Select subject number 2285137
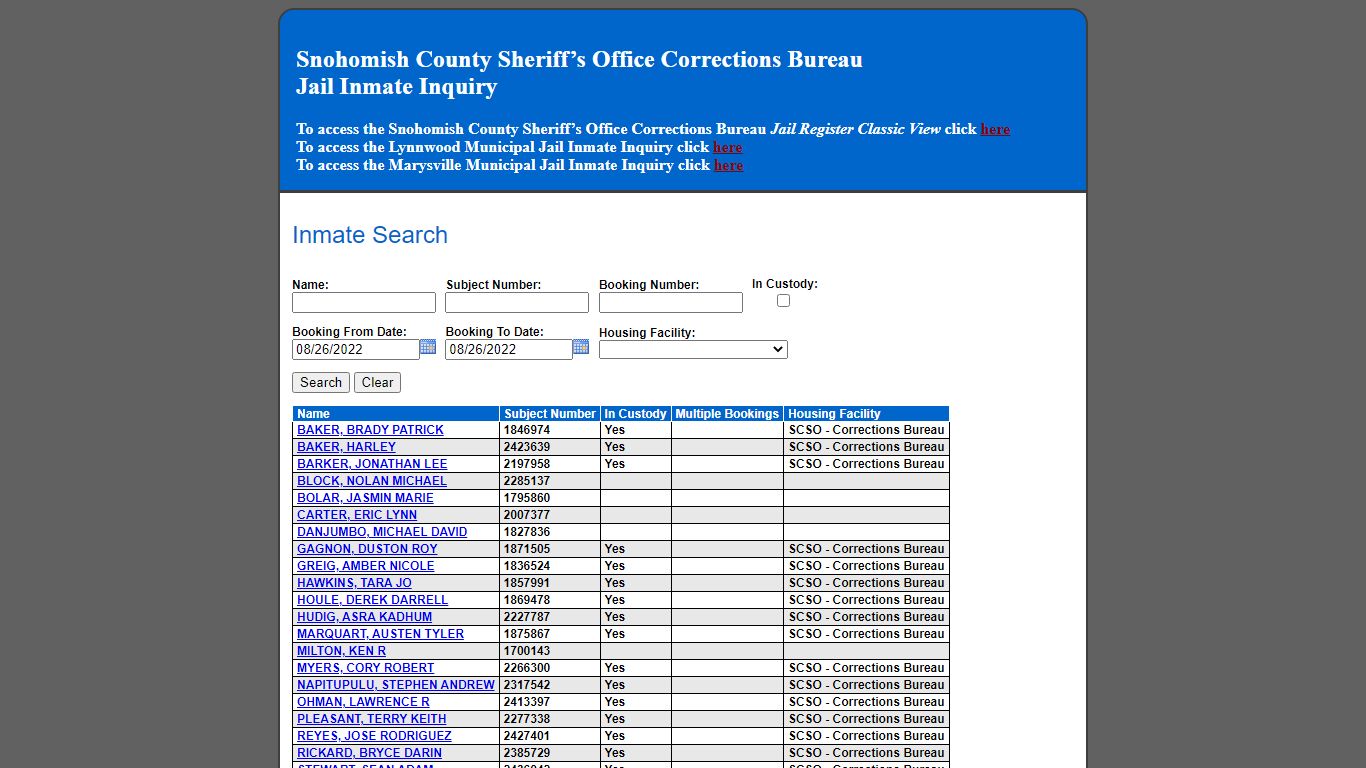The width and height of the screenshot is (1366, 768). pos(527,481)
